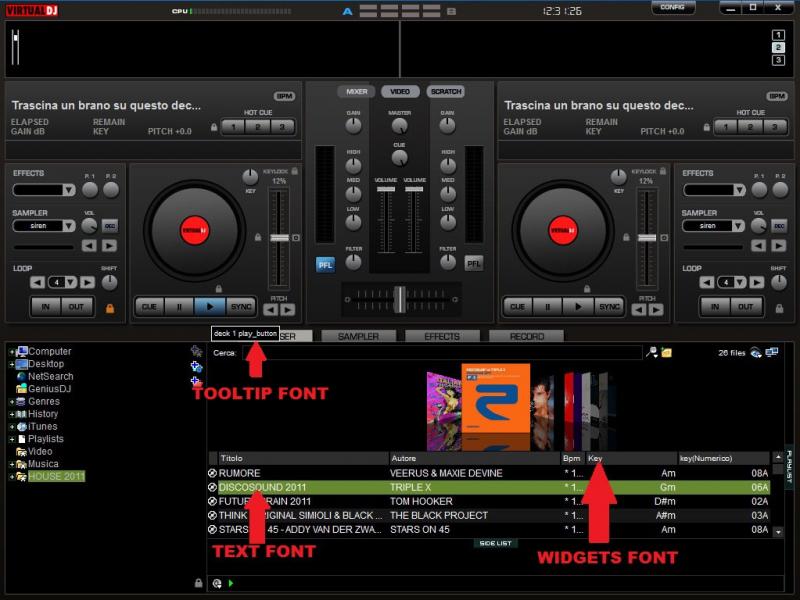Sort the song list by Titolo column
800x600 pixels.
click(303, 458)
